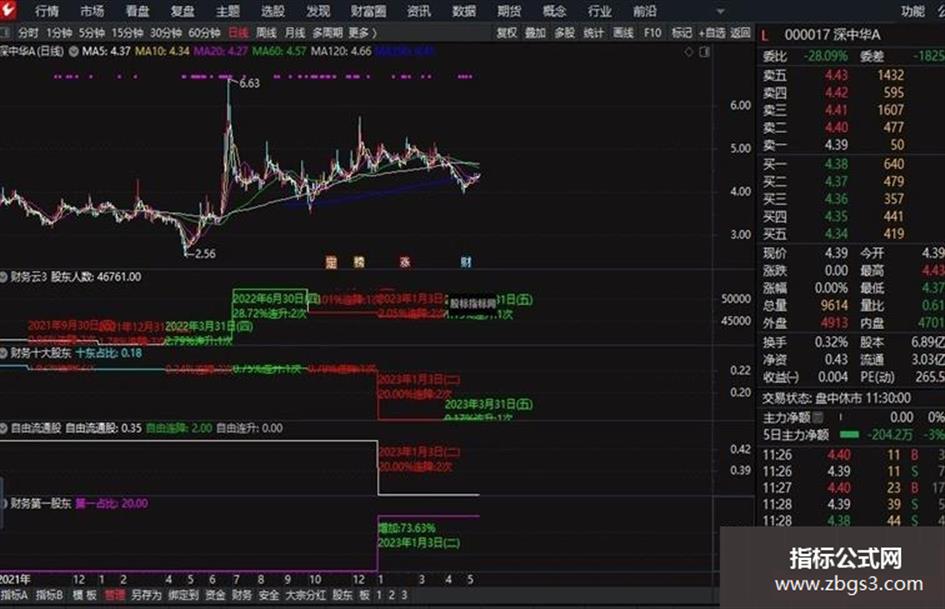
Task: Click the 返回 back button
Action: tap(741, 33)
